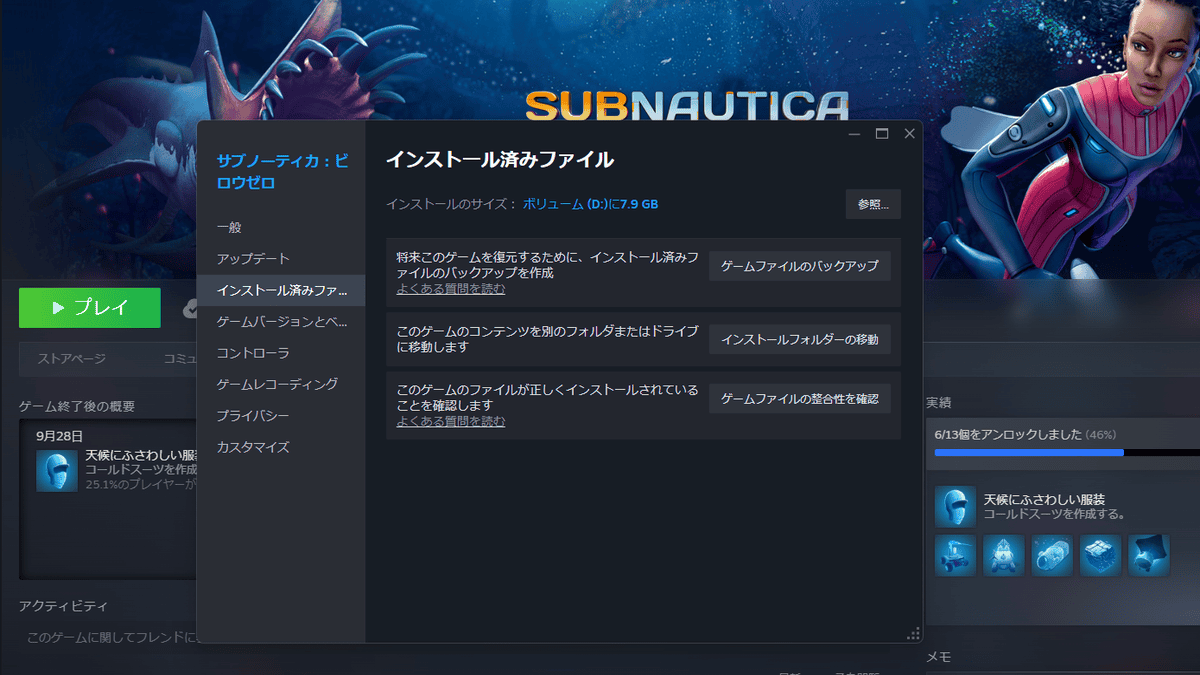Click the achievements progress bar
Viewport: 1200px width, 675px height.
1067,453
